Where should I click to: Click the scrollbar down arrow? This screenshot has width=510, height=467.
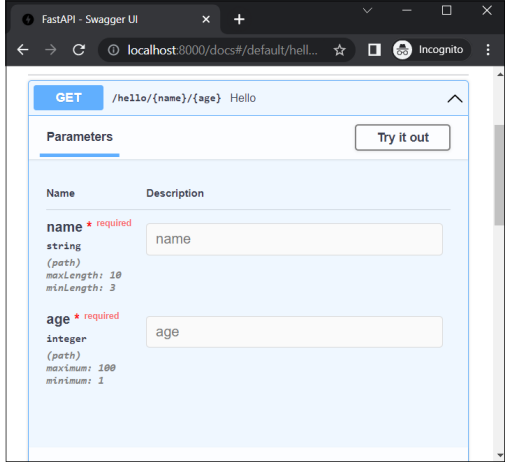[x=500, y=455]
